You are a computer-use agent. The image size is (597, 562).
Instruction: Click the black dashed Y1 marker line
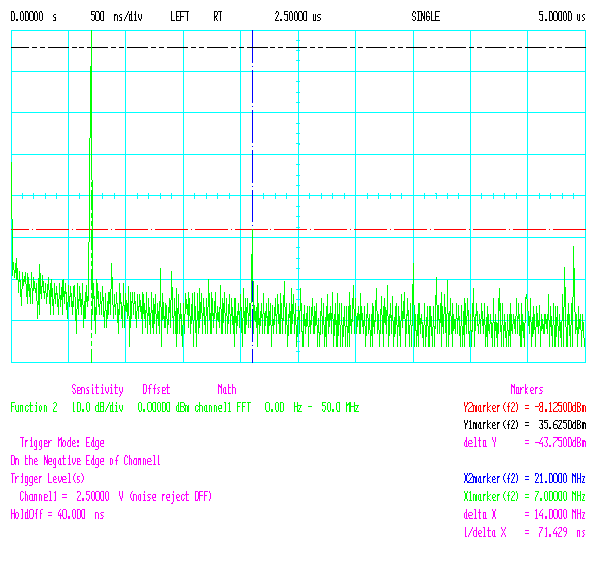(298, 48)
